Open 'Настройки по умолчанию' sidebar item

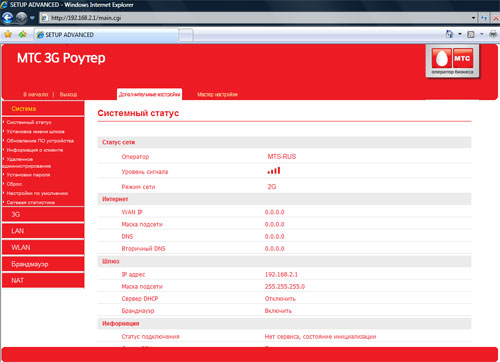(37, 193)
